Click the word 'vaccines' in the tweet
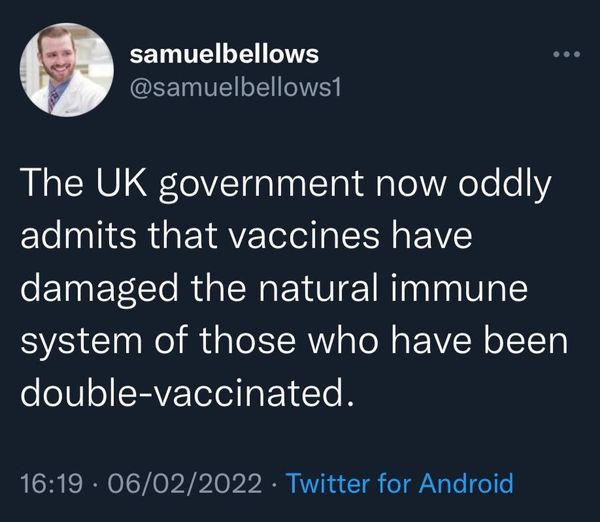 coord(304,237)
